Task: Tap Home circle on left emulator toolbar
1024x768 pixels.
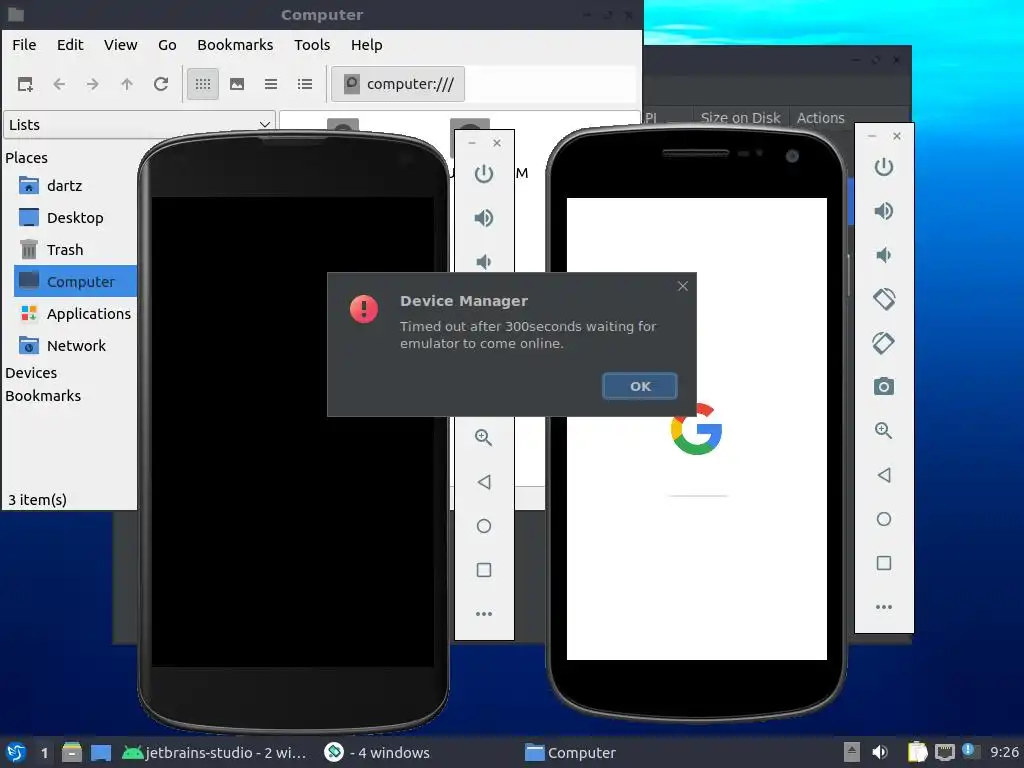Action: [484, 526]
